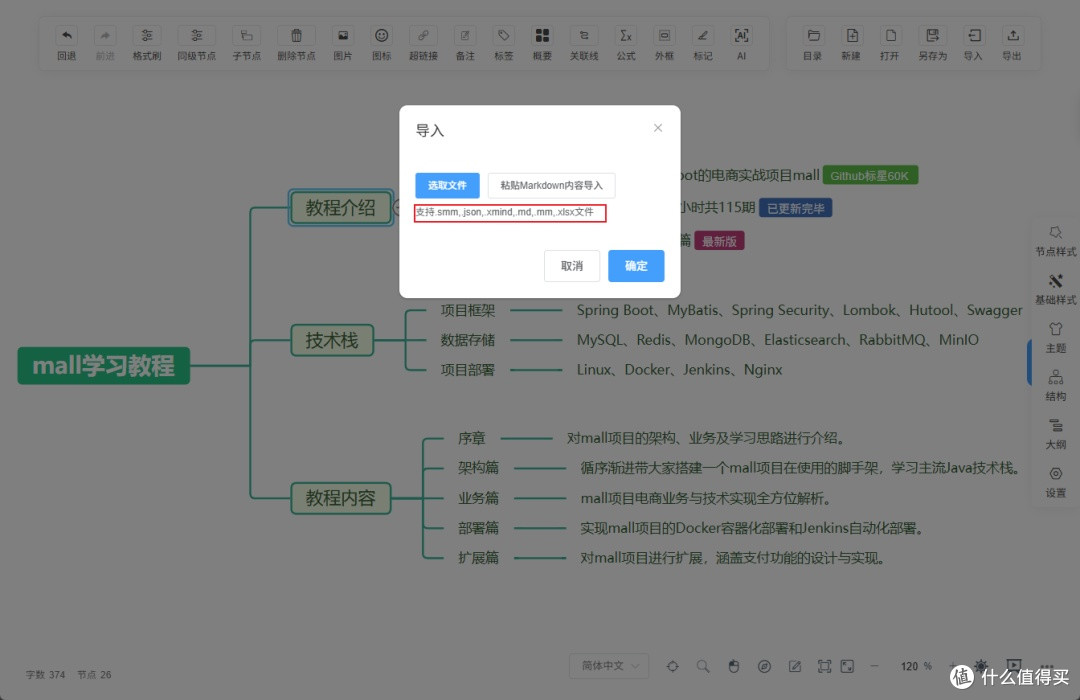Screen dimensions: 1080x700
Task: Click the 标签 tag icon
Action: [503, 36]
